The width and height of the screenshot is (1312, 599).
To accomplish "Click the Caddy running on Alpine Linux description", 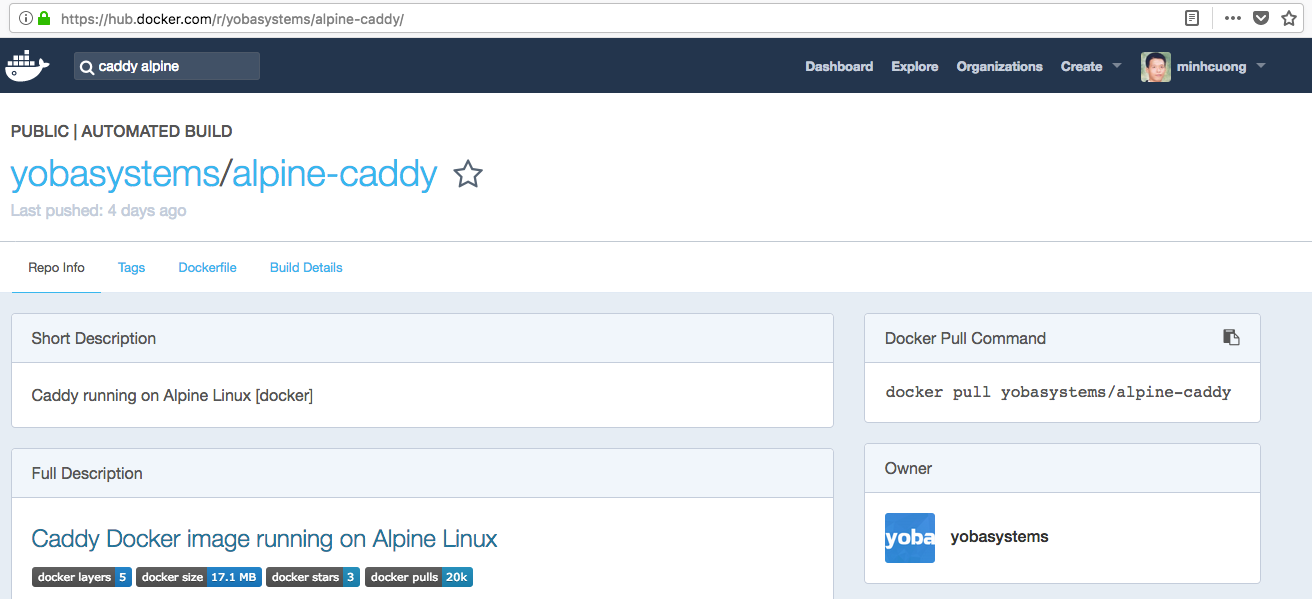I will [172, 396].
